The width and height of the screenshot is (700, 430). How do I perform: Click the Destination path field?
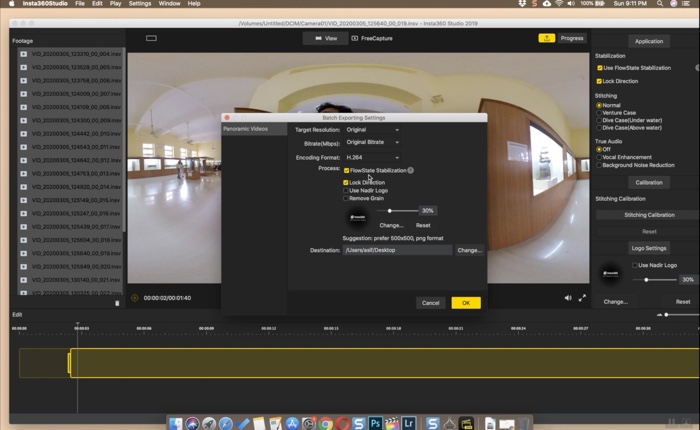coord(397,250)
